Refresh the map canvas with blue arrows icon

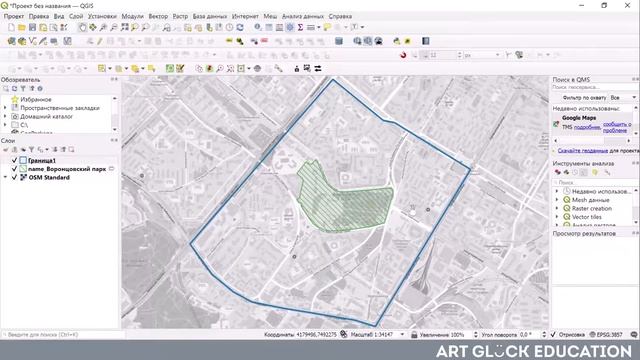coord(240,27)
